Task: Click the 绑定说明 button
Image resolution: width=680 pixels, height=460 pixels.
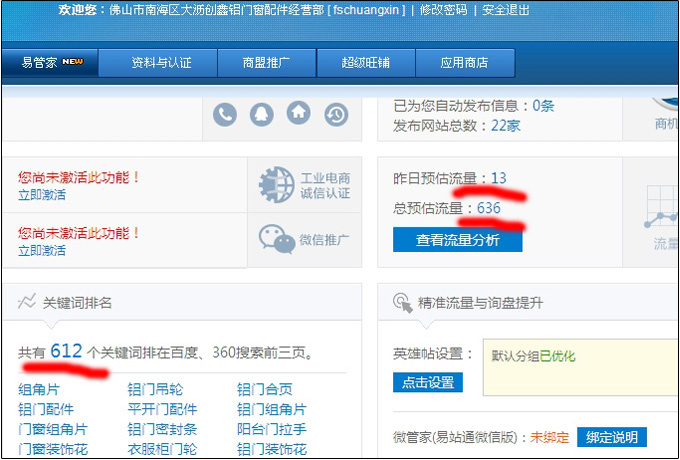Action: click(x=612, y=437)
